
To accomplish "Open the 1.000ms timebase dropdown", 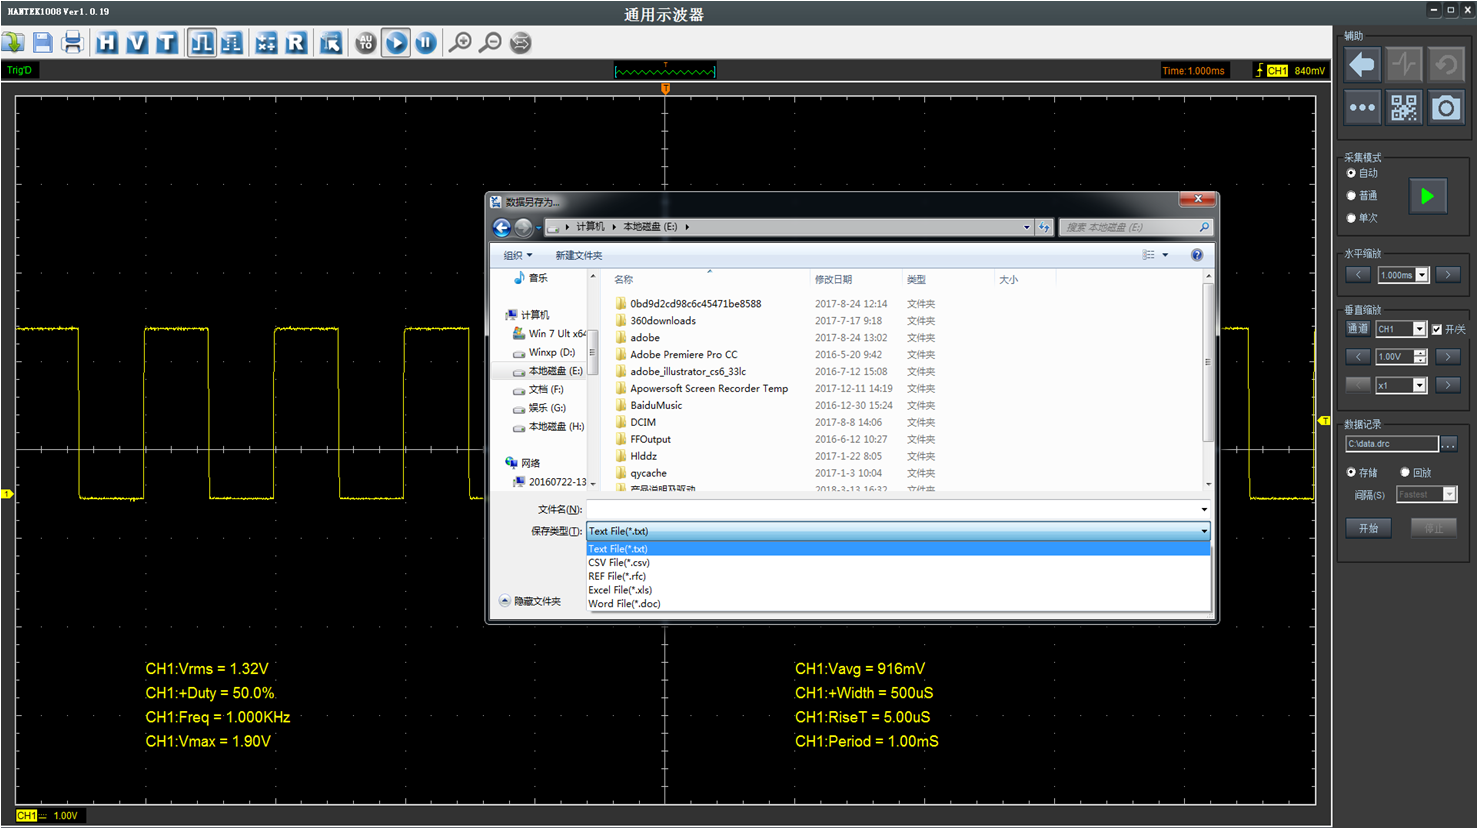I will click(1421, 275).
